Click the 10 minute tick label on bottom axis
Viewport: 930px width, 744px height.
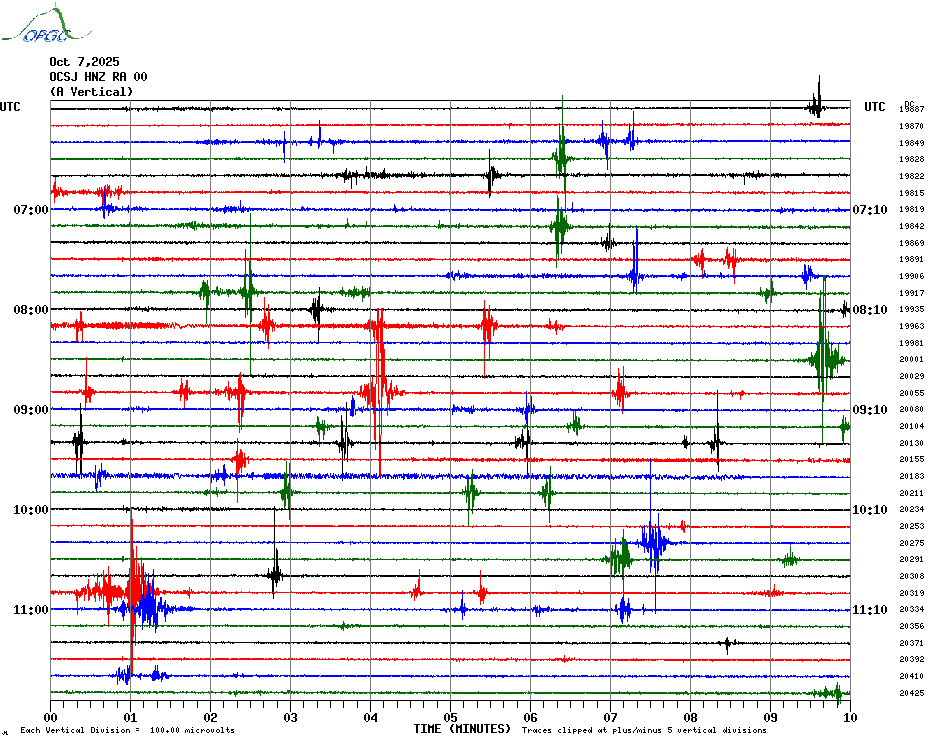849,717
